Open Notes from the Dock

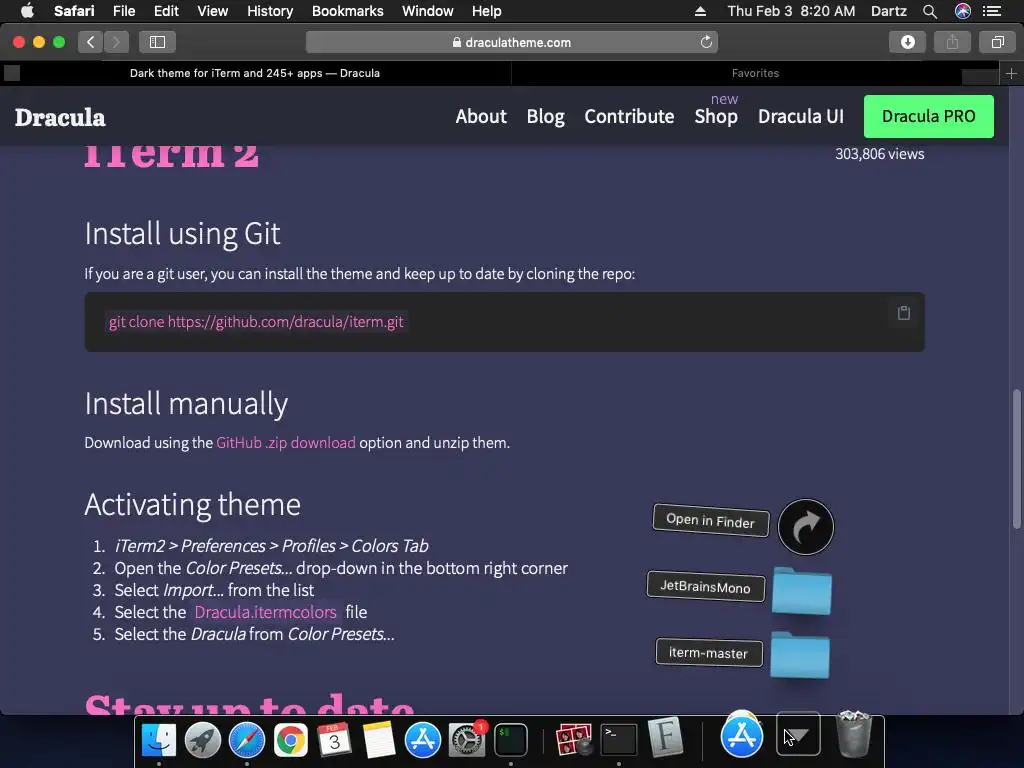tap(379, 740)
